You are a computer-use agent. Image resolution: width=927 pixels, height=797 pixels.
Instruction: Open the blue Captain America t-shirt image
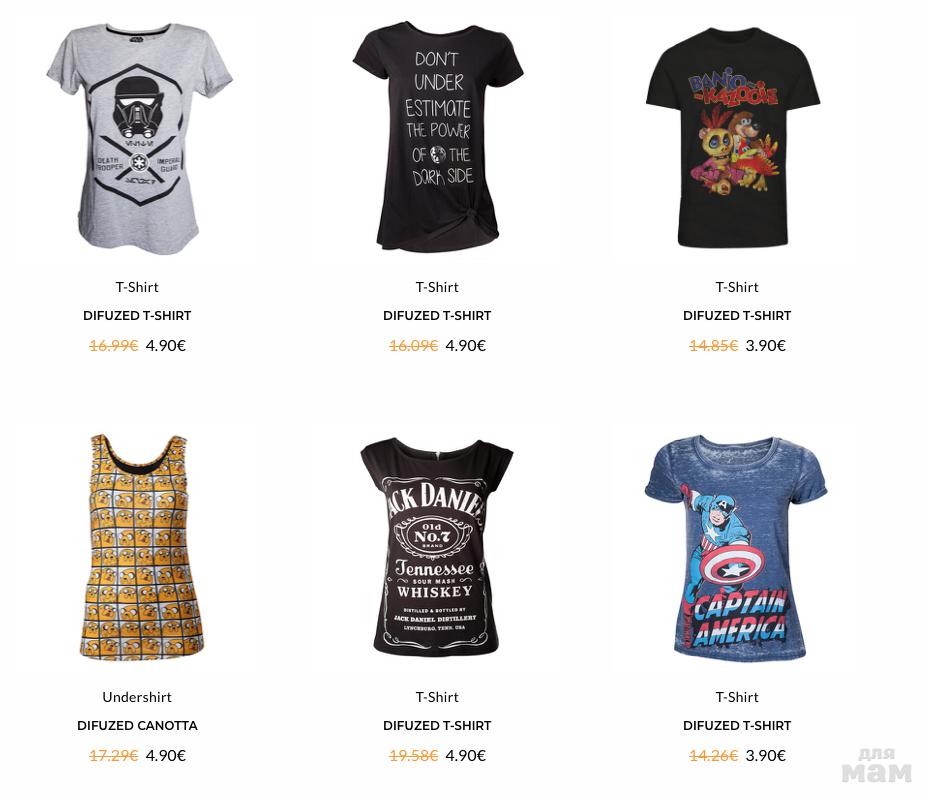pyautogui.click(x=736, y=547)
